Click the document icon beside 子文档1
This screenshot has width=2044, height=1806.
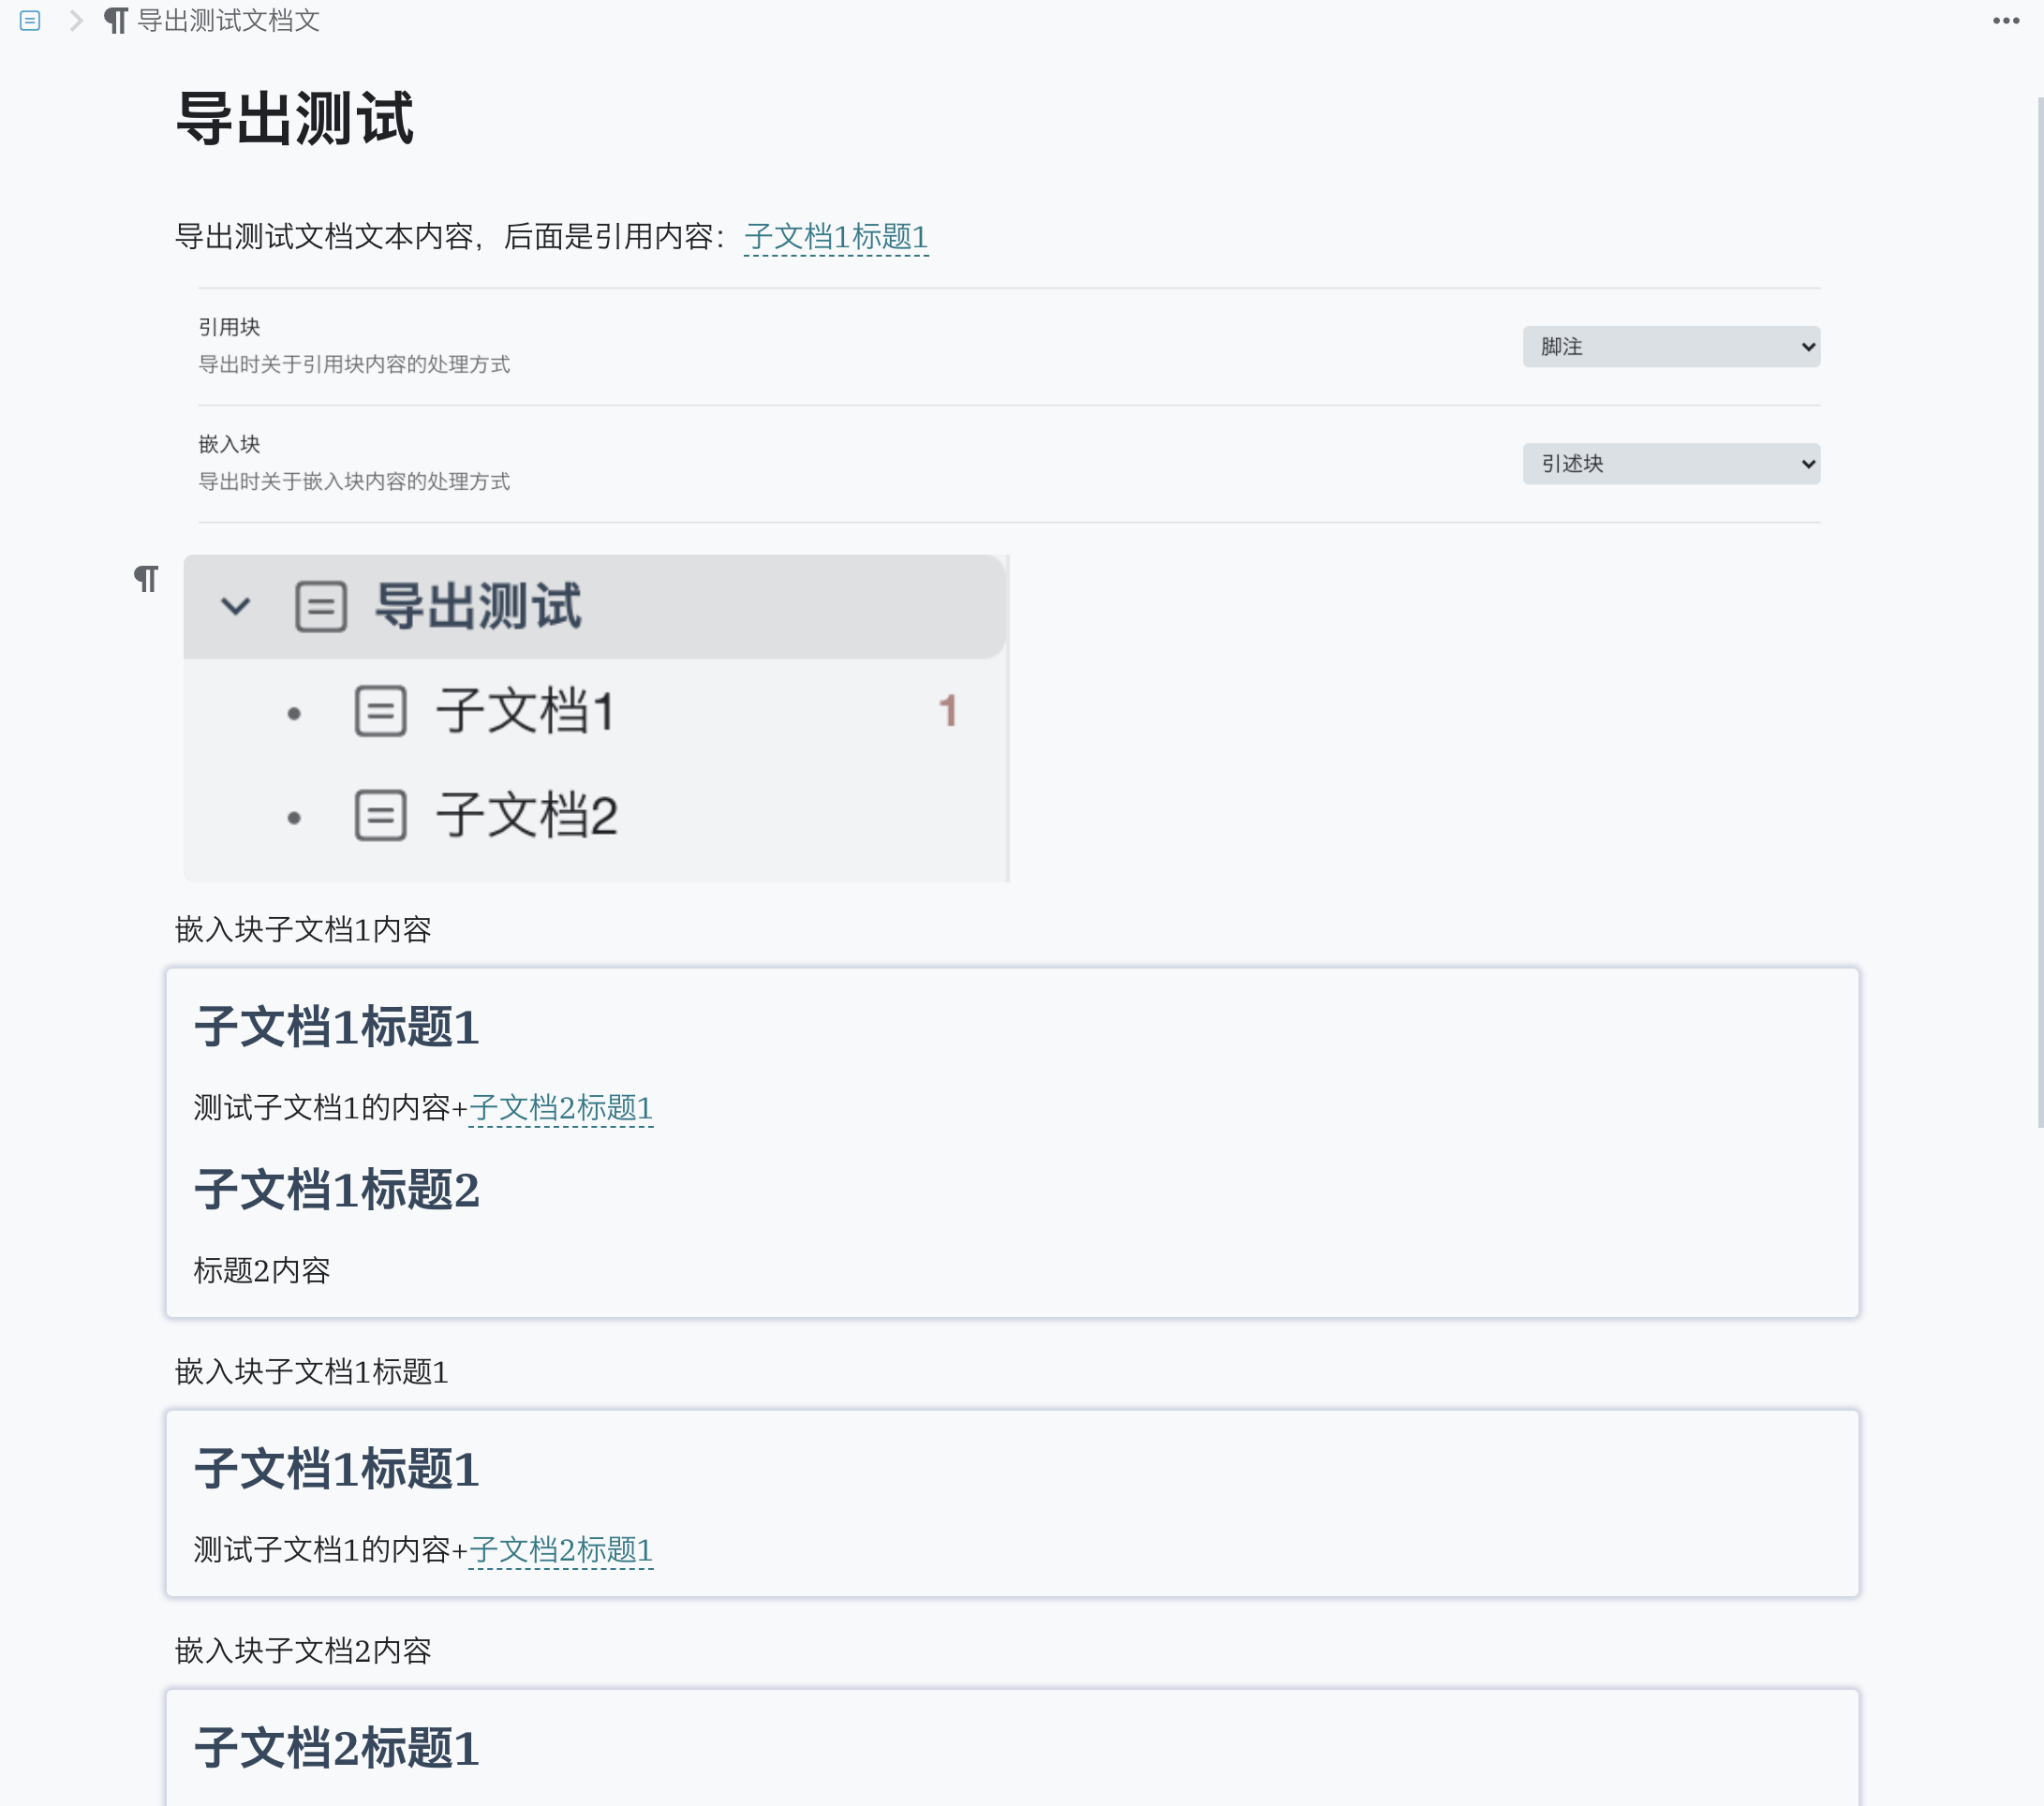point(380,711)
